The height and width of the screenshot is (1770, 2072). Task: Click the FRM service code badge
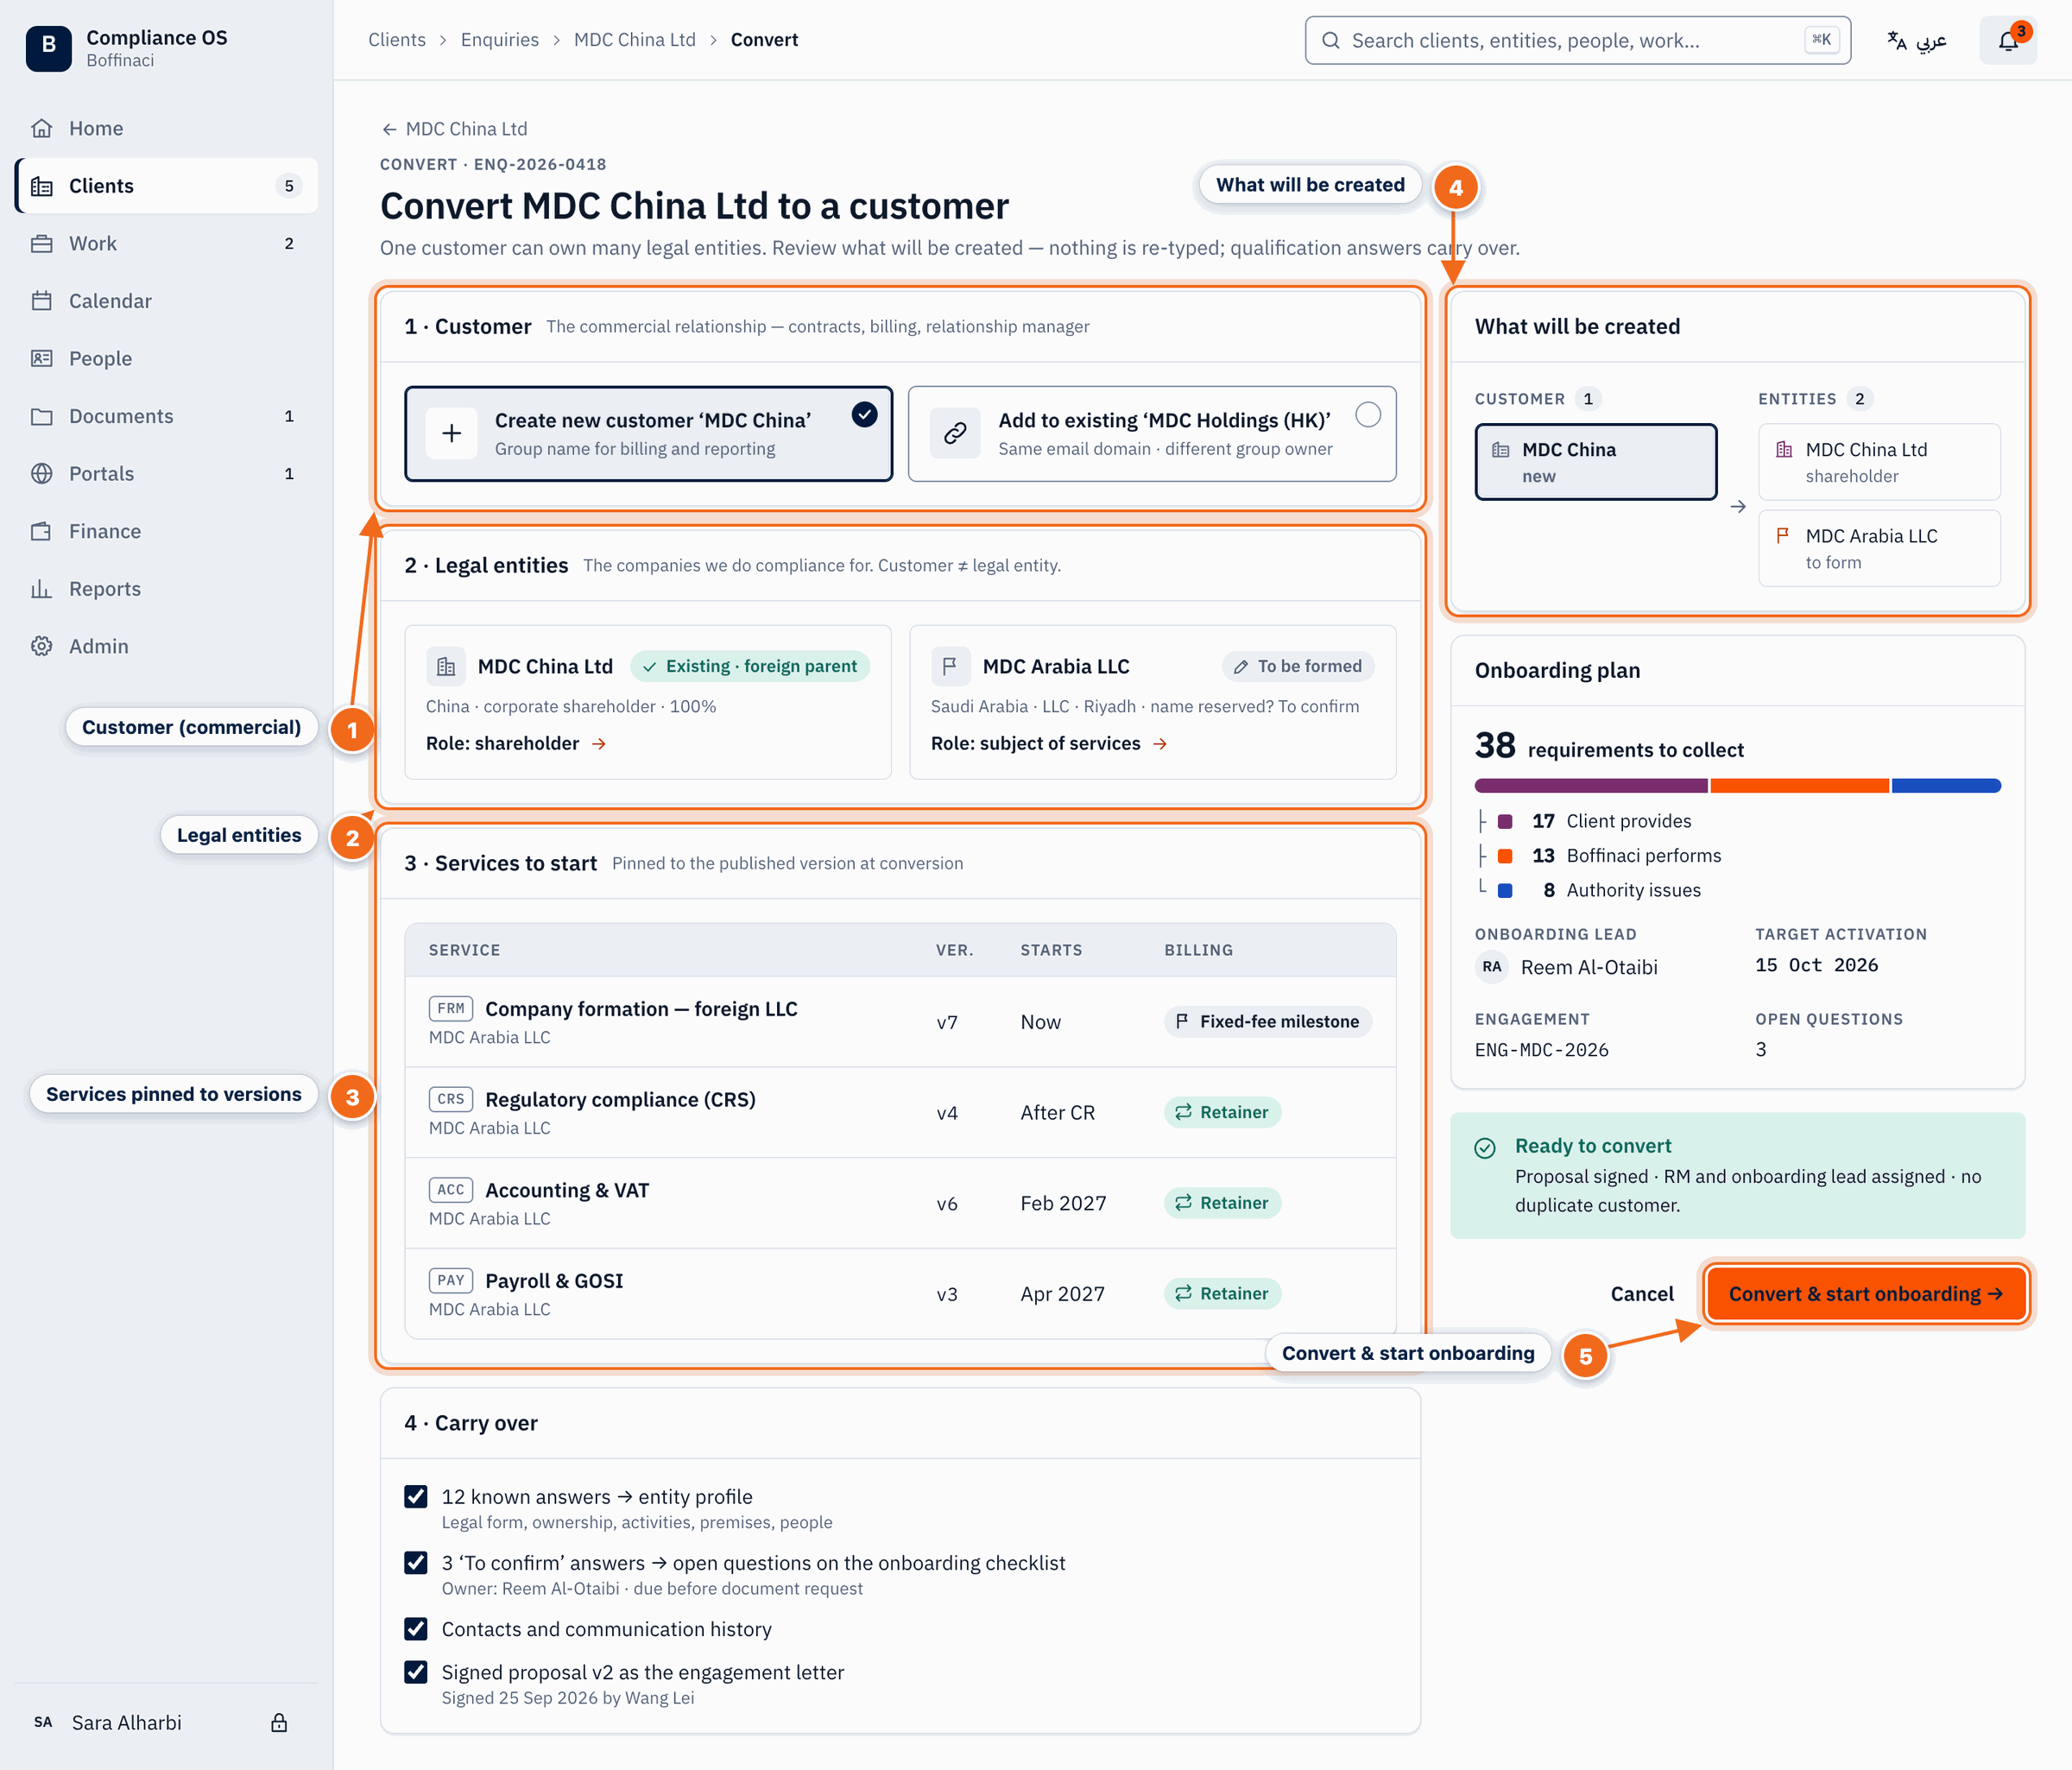pos(450,1008)
